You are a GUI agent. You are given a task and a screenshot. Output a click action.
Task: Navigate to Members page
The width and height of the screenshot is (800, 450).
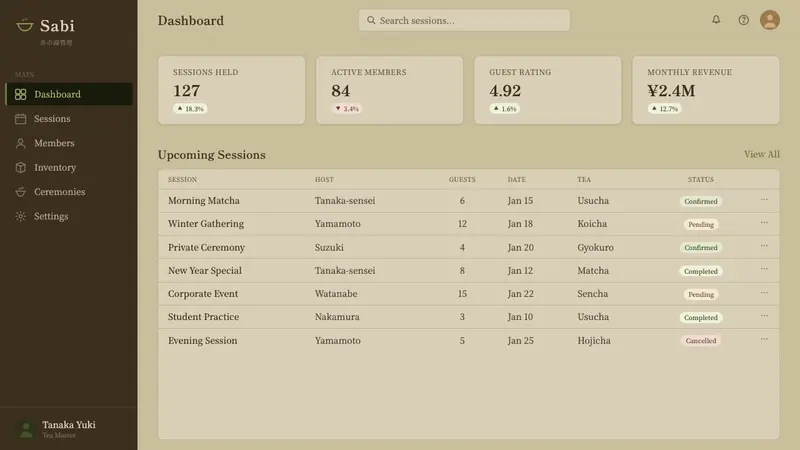tap(69, 143)
